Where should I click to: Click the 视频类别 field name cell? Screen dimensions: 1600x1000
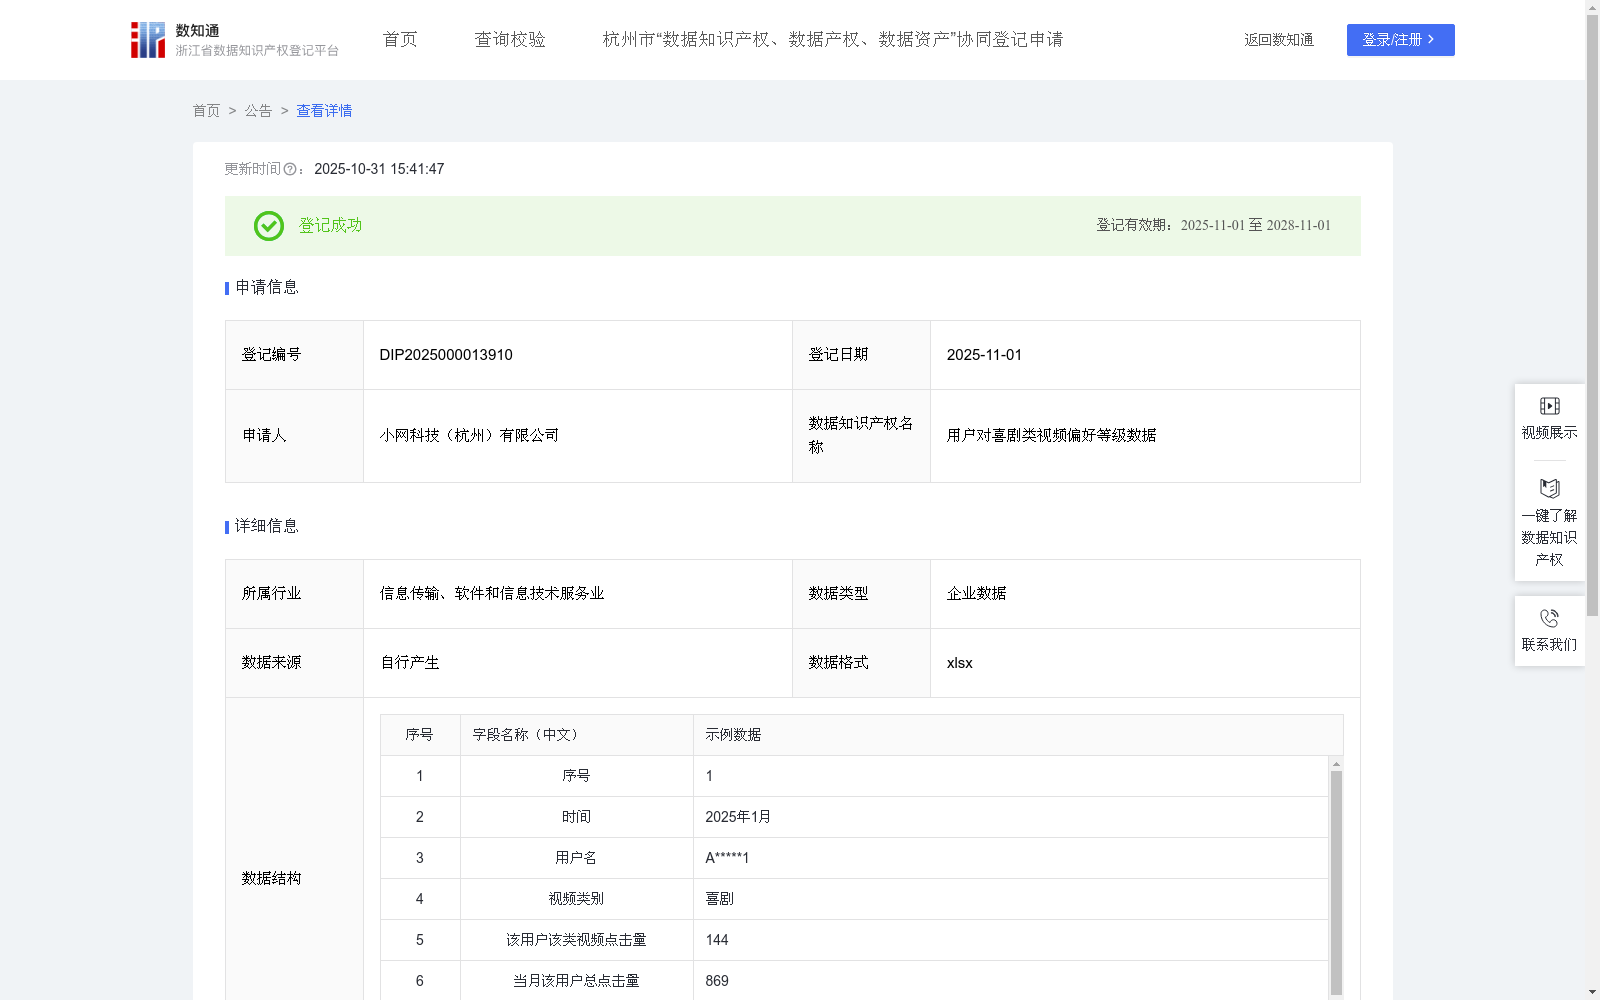576,899
